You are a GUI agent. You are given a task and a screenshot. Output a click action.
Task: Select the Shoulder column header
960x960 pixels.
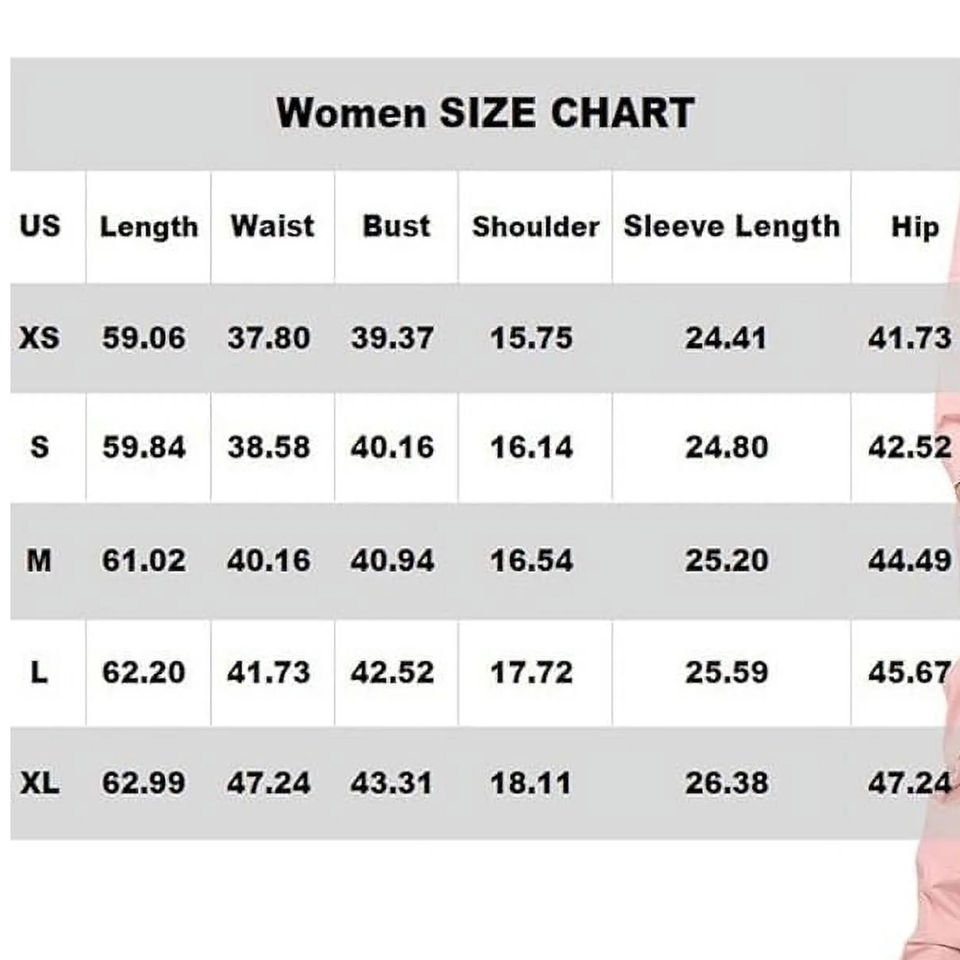click(535, 227)
